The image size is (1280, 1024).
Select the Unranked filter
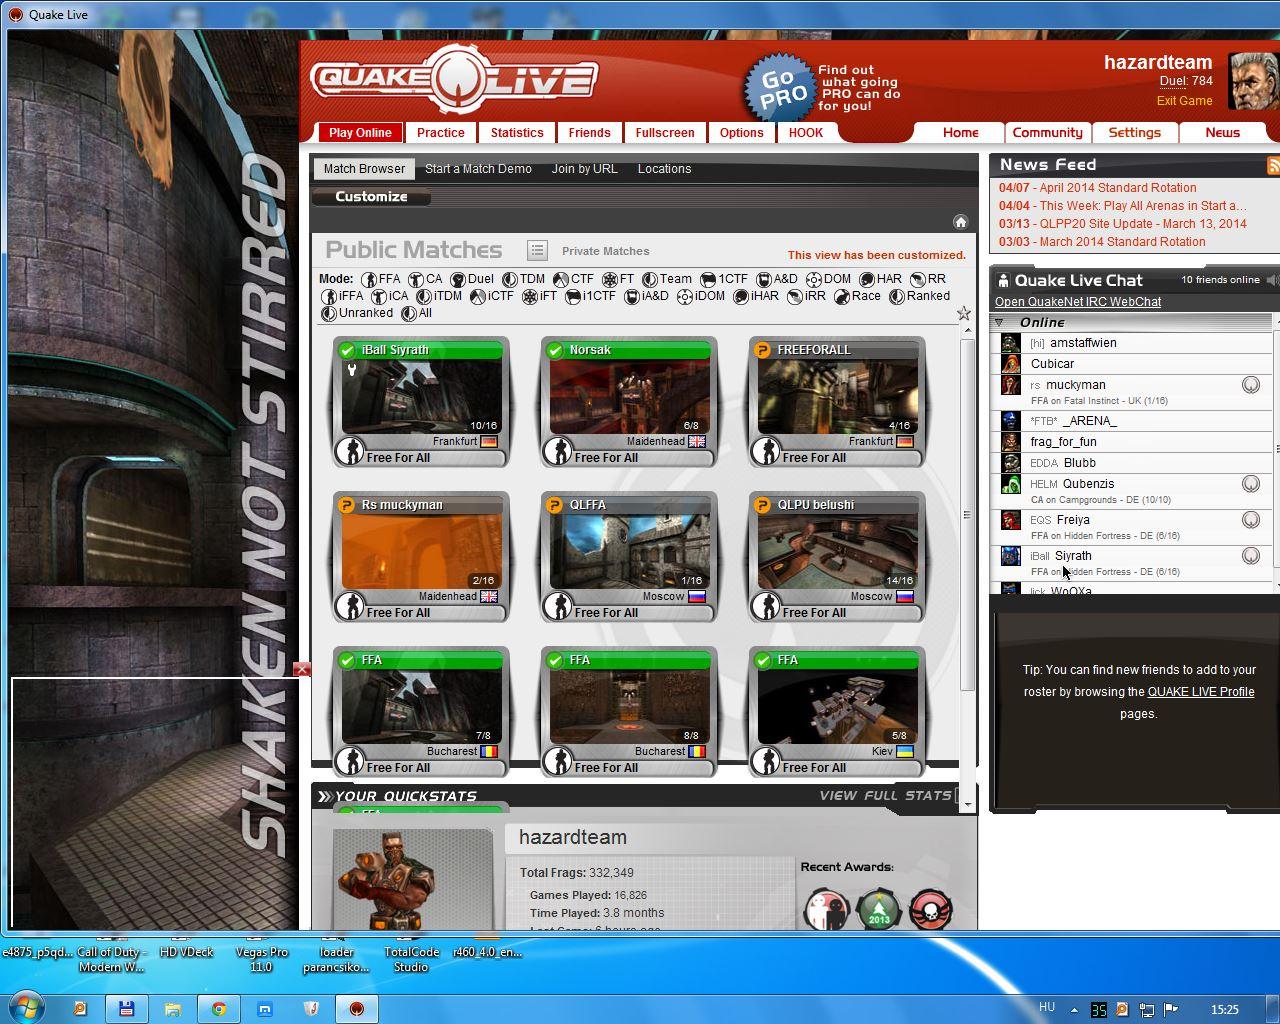pos(356,313)
